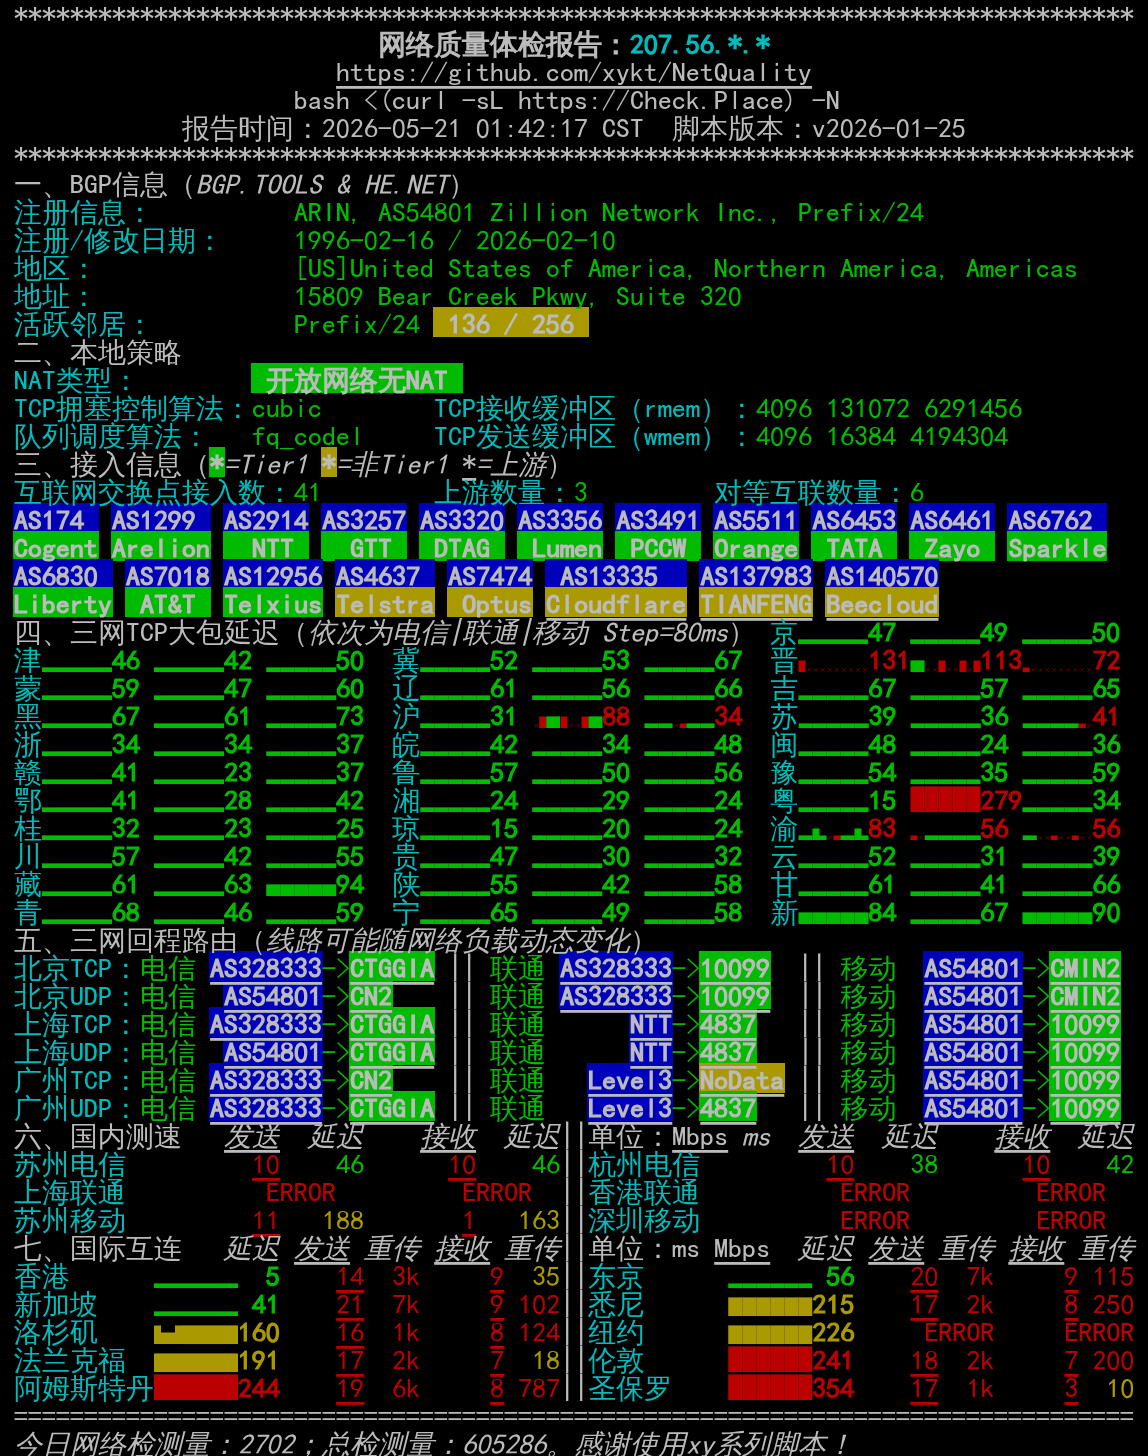Click the AS6453 TATA block
Viewport: 1148px width, 1456px height.
(x=854, y=534)
